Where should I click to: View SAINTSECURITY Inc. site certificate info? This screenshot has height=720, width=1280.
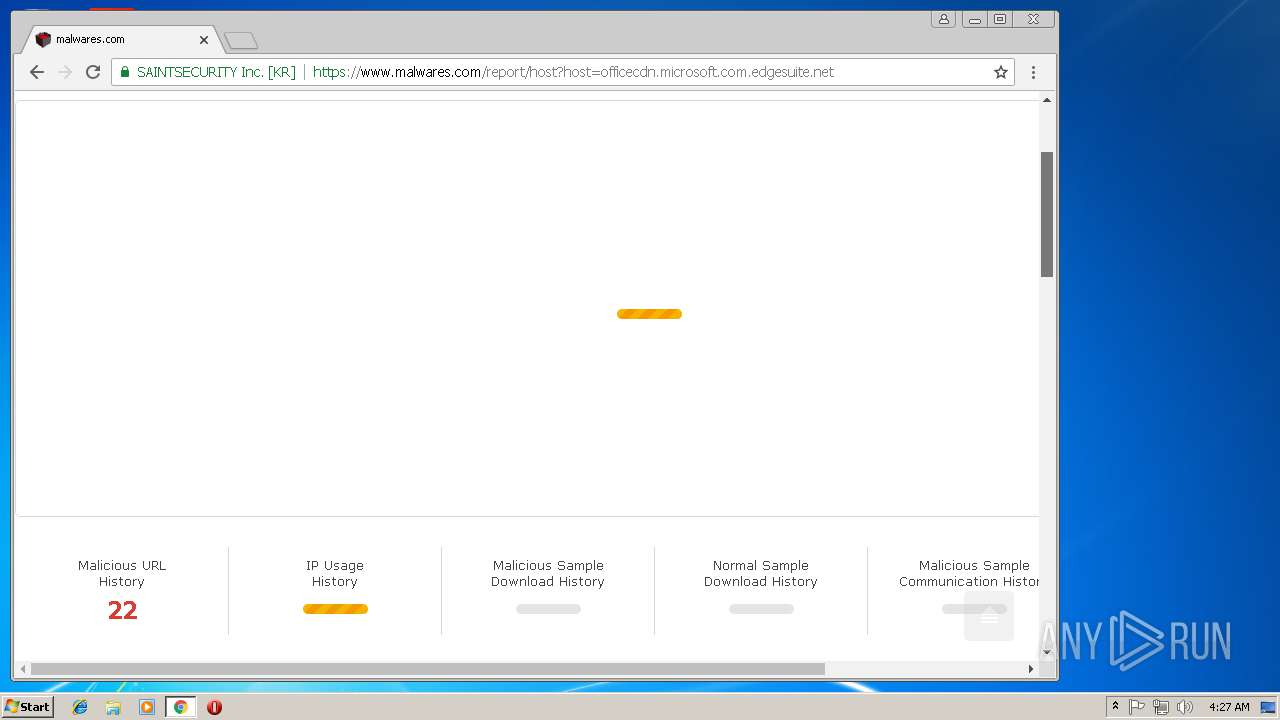[x=208, y=72]
